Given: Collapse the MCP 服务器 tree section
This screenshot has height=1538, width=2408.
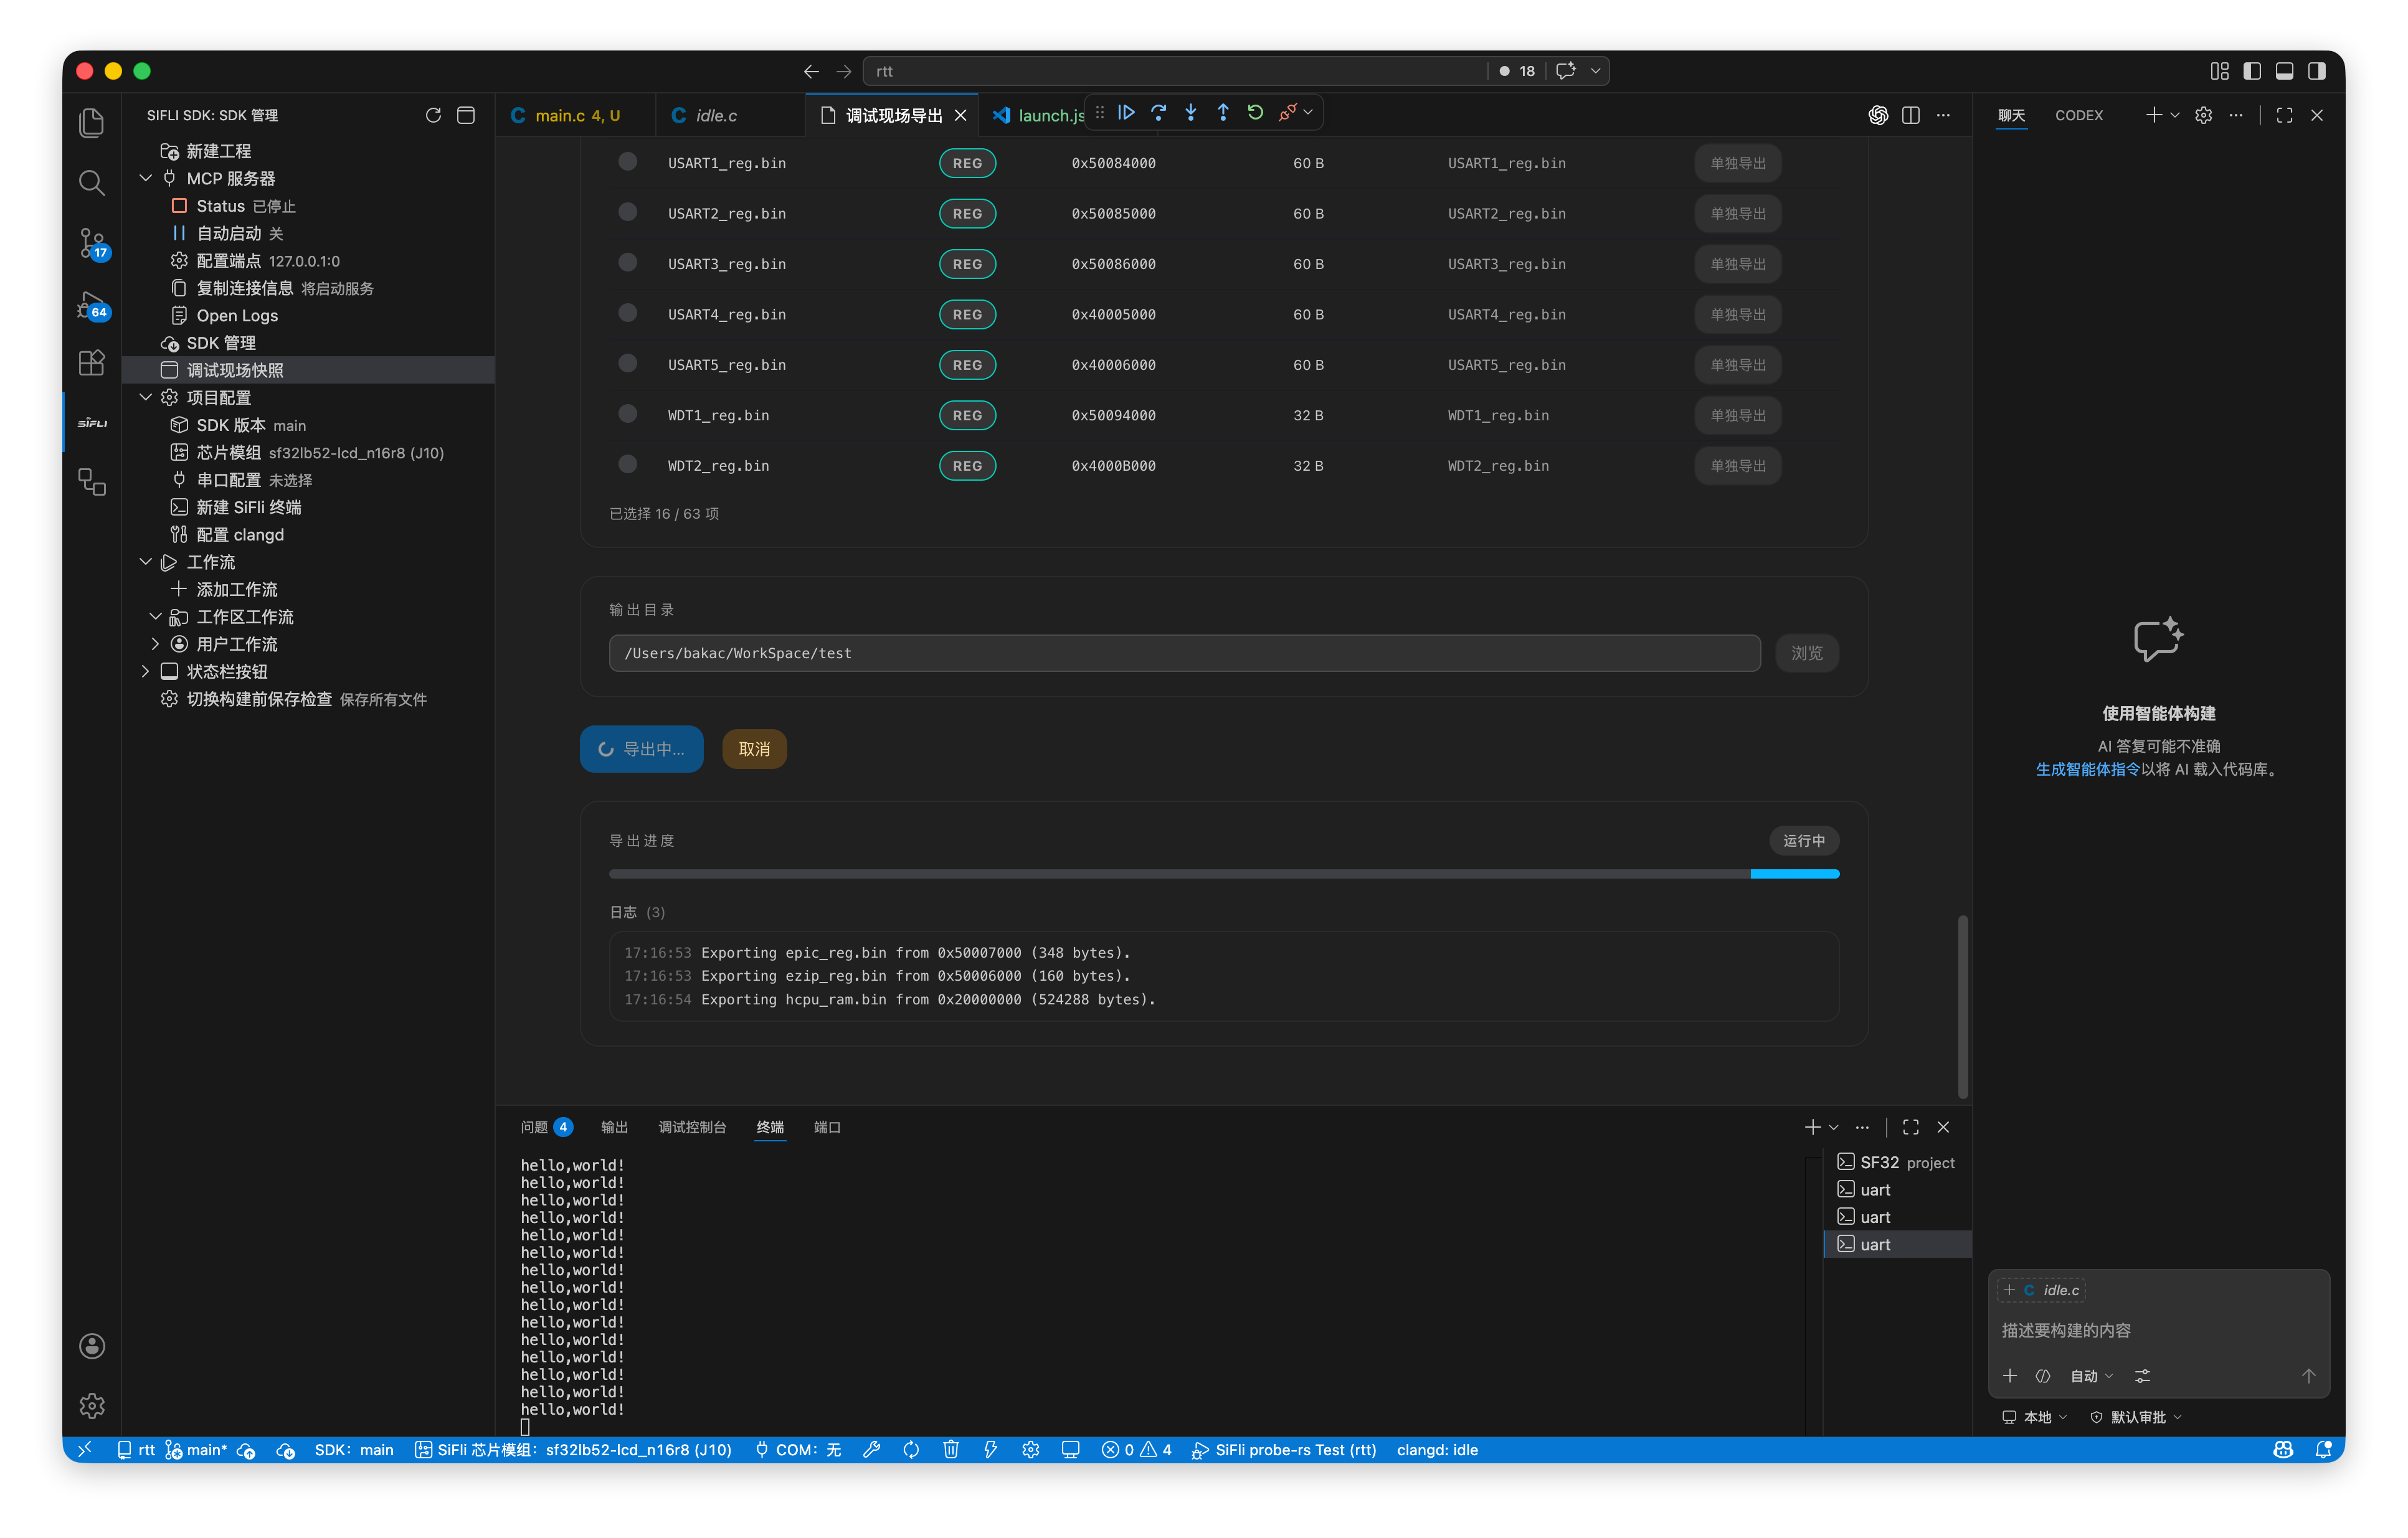Looking at the screenshot, I should point(146,178).
